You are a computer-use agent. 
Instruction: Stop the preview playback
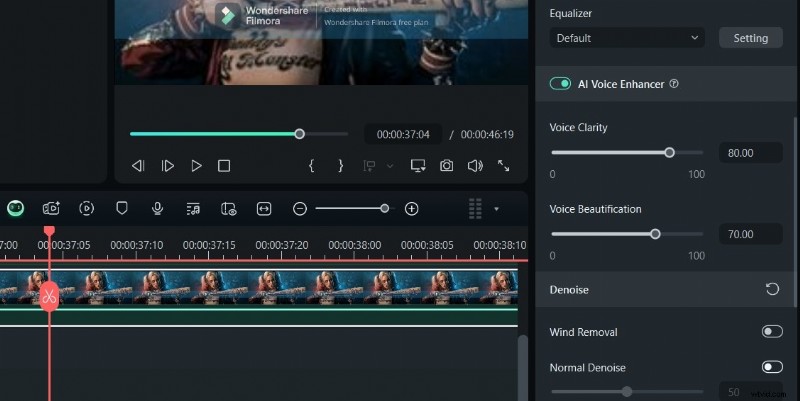(x=224, y=166)
